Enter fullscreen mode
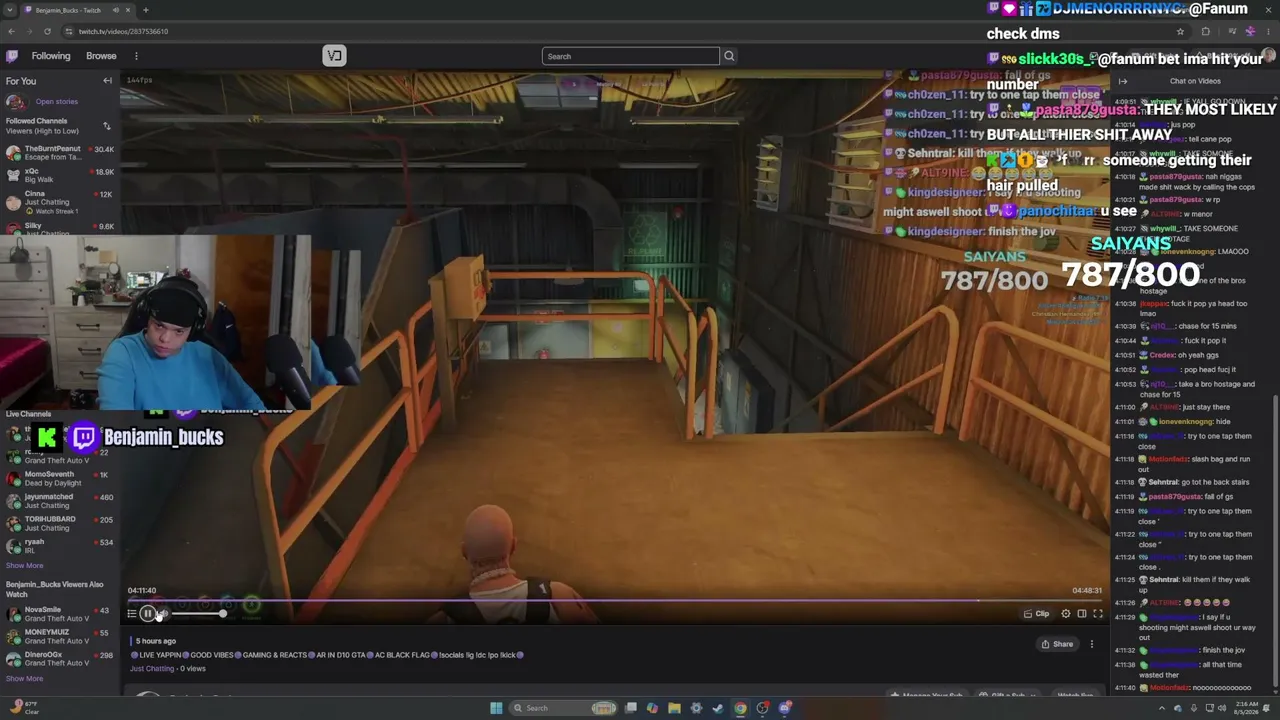The image size is (1280, 720). (1098, 614)
